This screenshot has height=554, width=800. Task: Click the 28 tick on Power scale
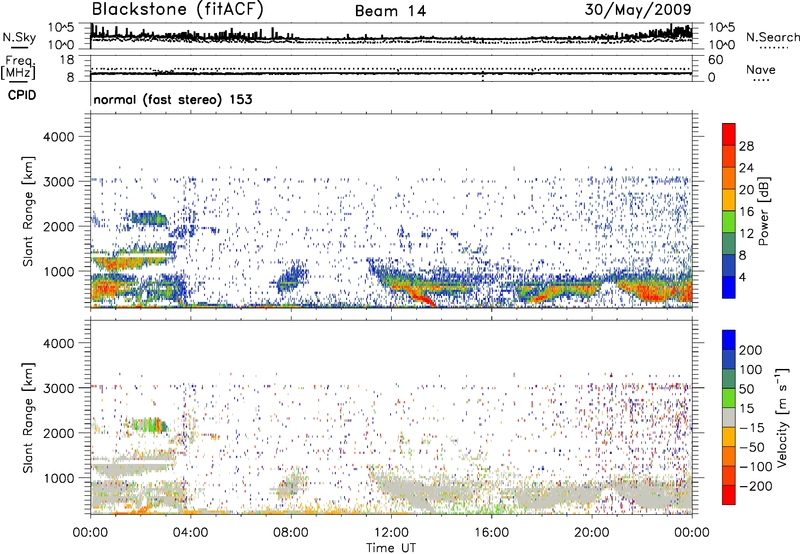point(746,146)
